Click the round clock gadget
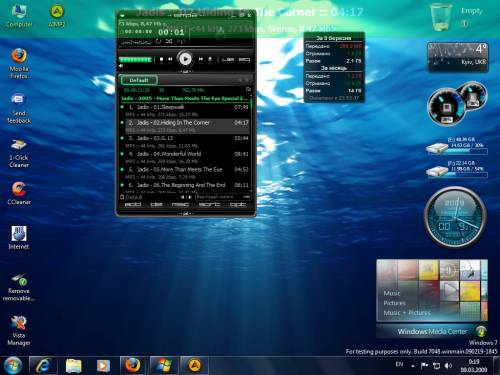 [455, 217]
